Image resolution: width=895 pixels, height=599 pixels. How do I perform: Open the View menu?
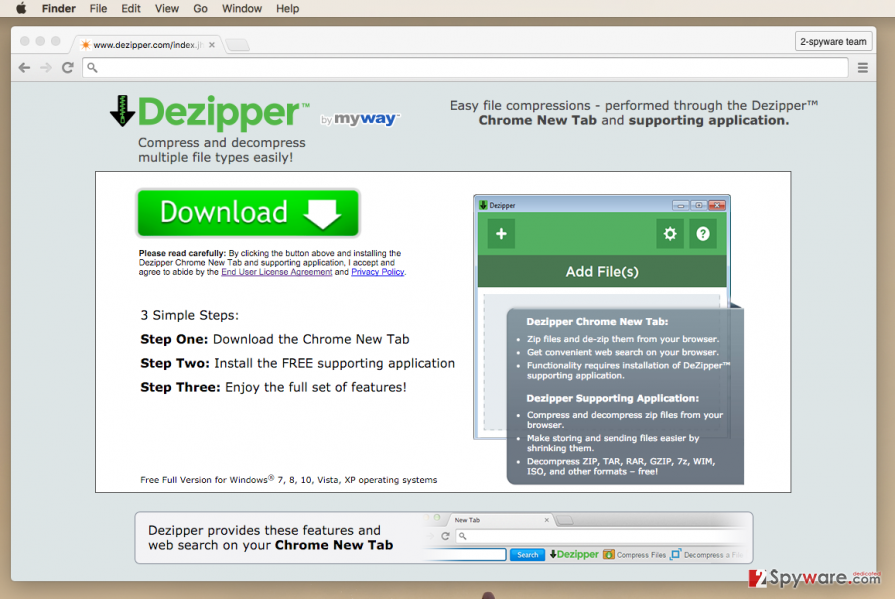point(167,9)
